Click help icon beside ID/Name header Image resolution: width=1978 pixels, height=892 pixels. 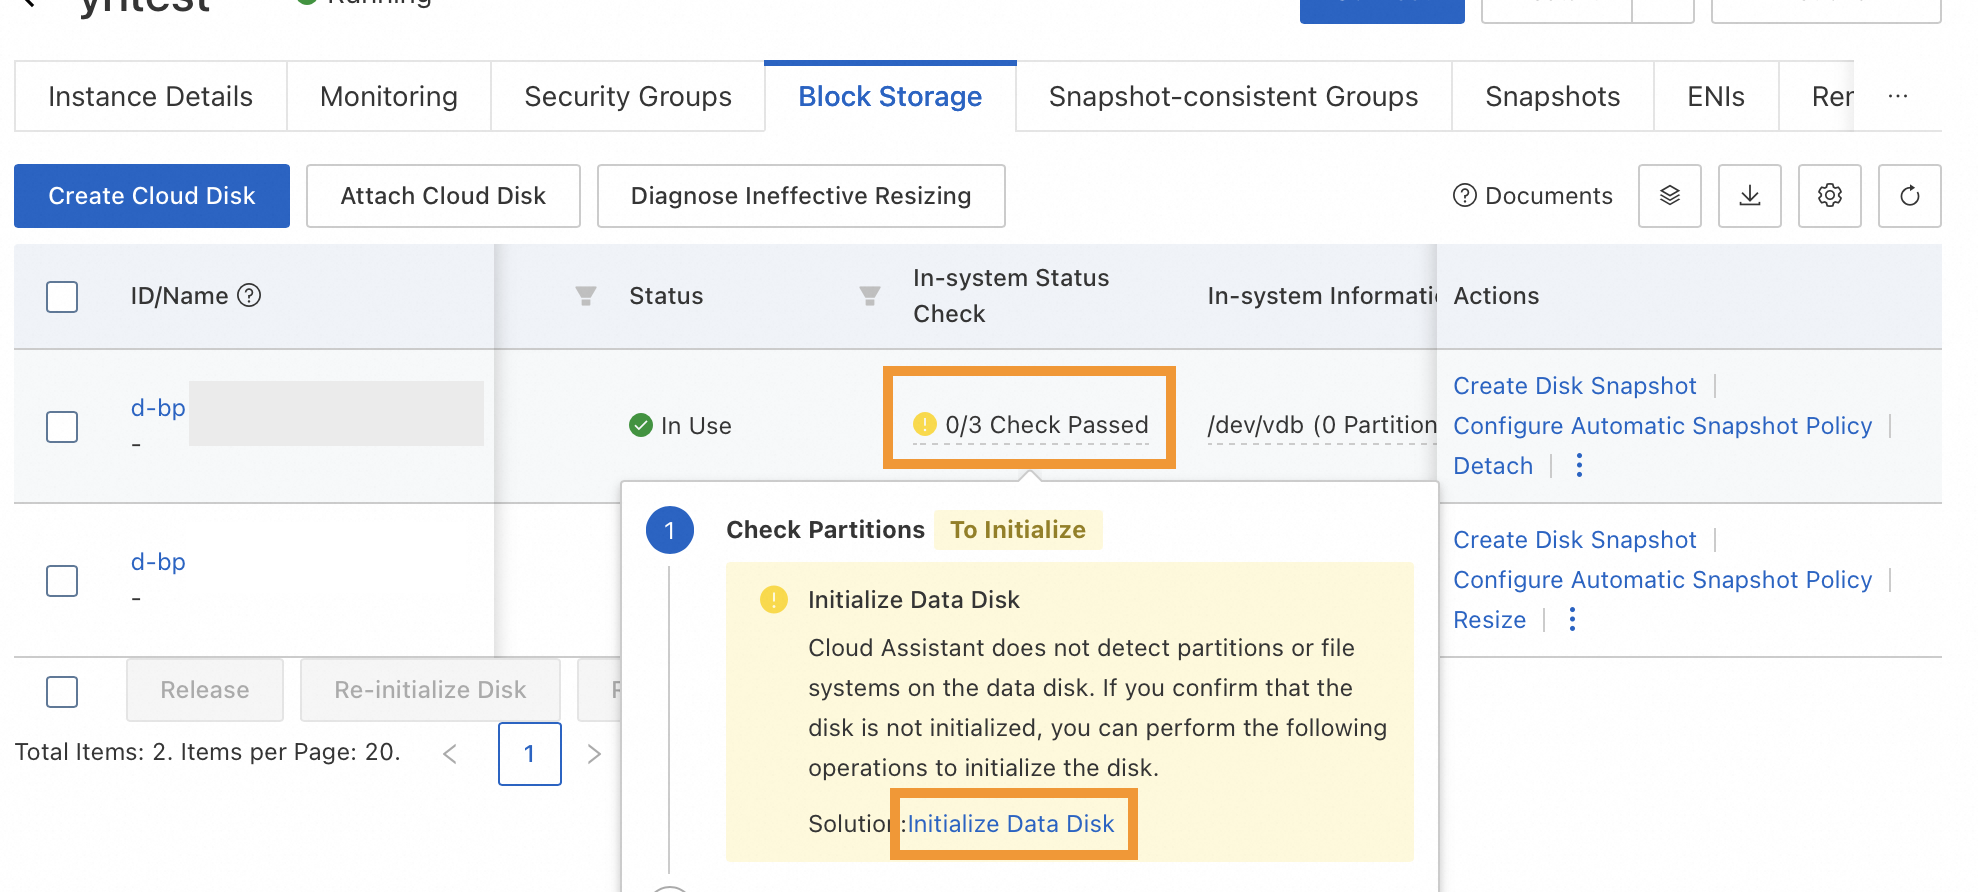tap(249, 295)
